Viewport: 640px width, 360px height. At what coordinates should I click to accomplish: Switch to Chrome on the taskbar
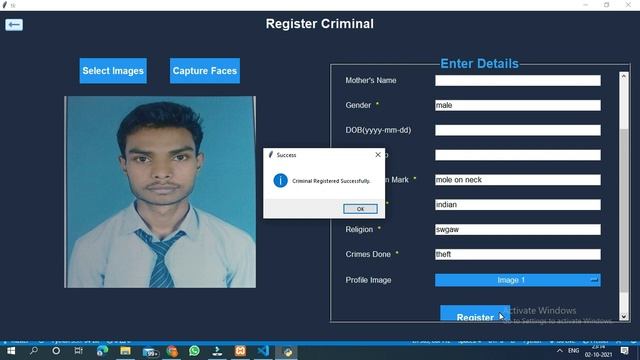[x=172, y=351]
